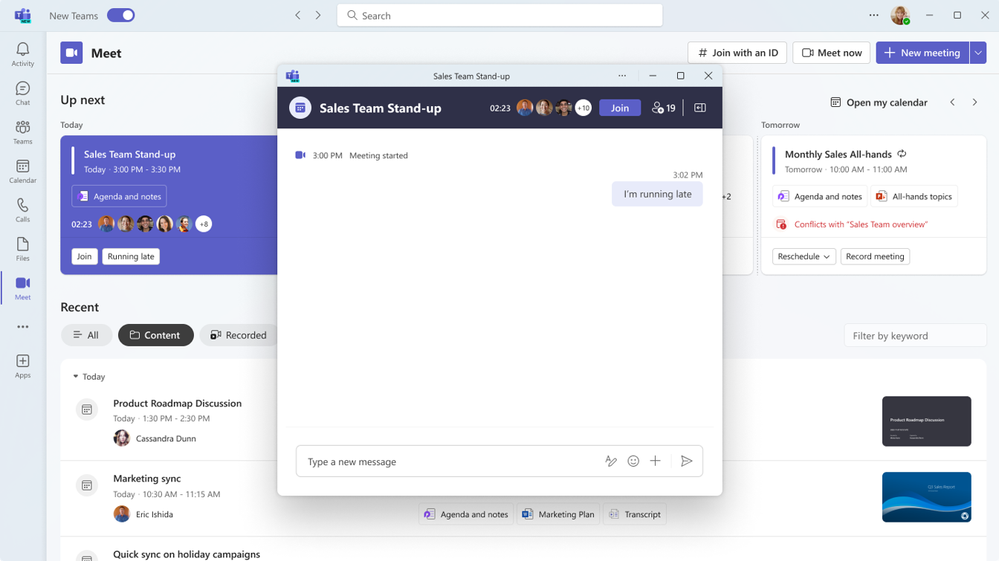
Task: Show next calendar day in Up next
Action: click(974, 102)
